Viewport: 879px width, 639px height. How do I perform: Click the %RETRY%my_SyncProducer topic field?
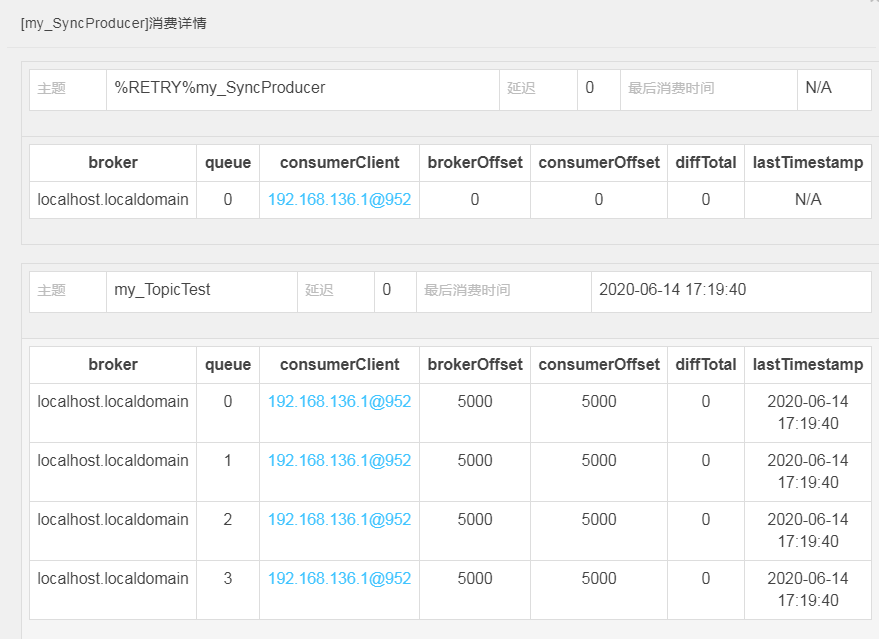[x=303, y=90]
